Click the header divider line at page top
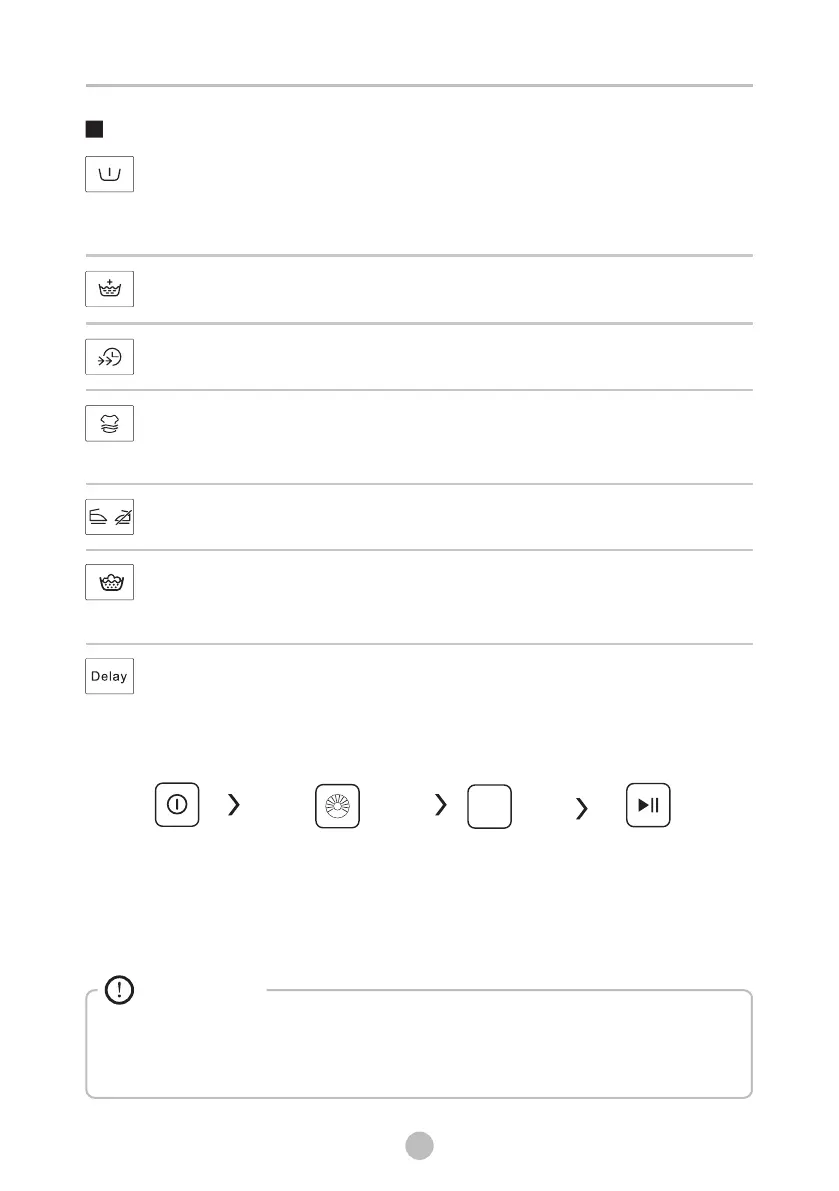 click(419, 86)
